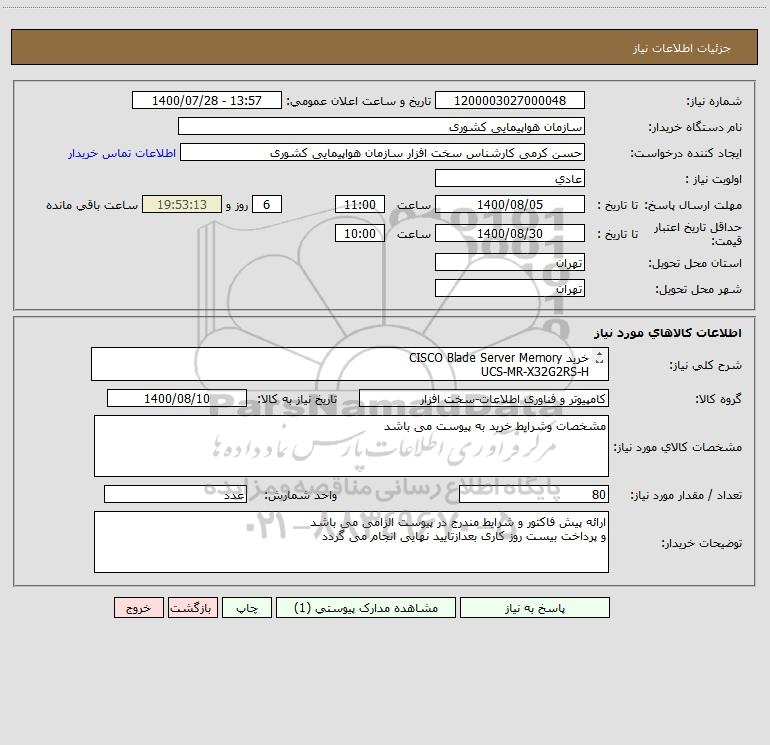Click price validity time 10:00
The image size is (770, 745).
point(359,233)
